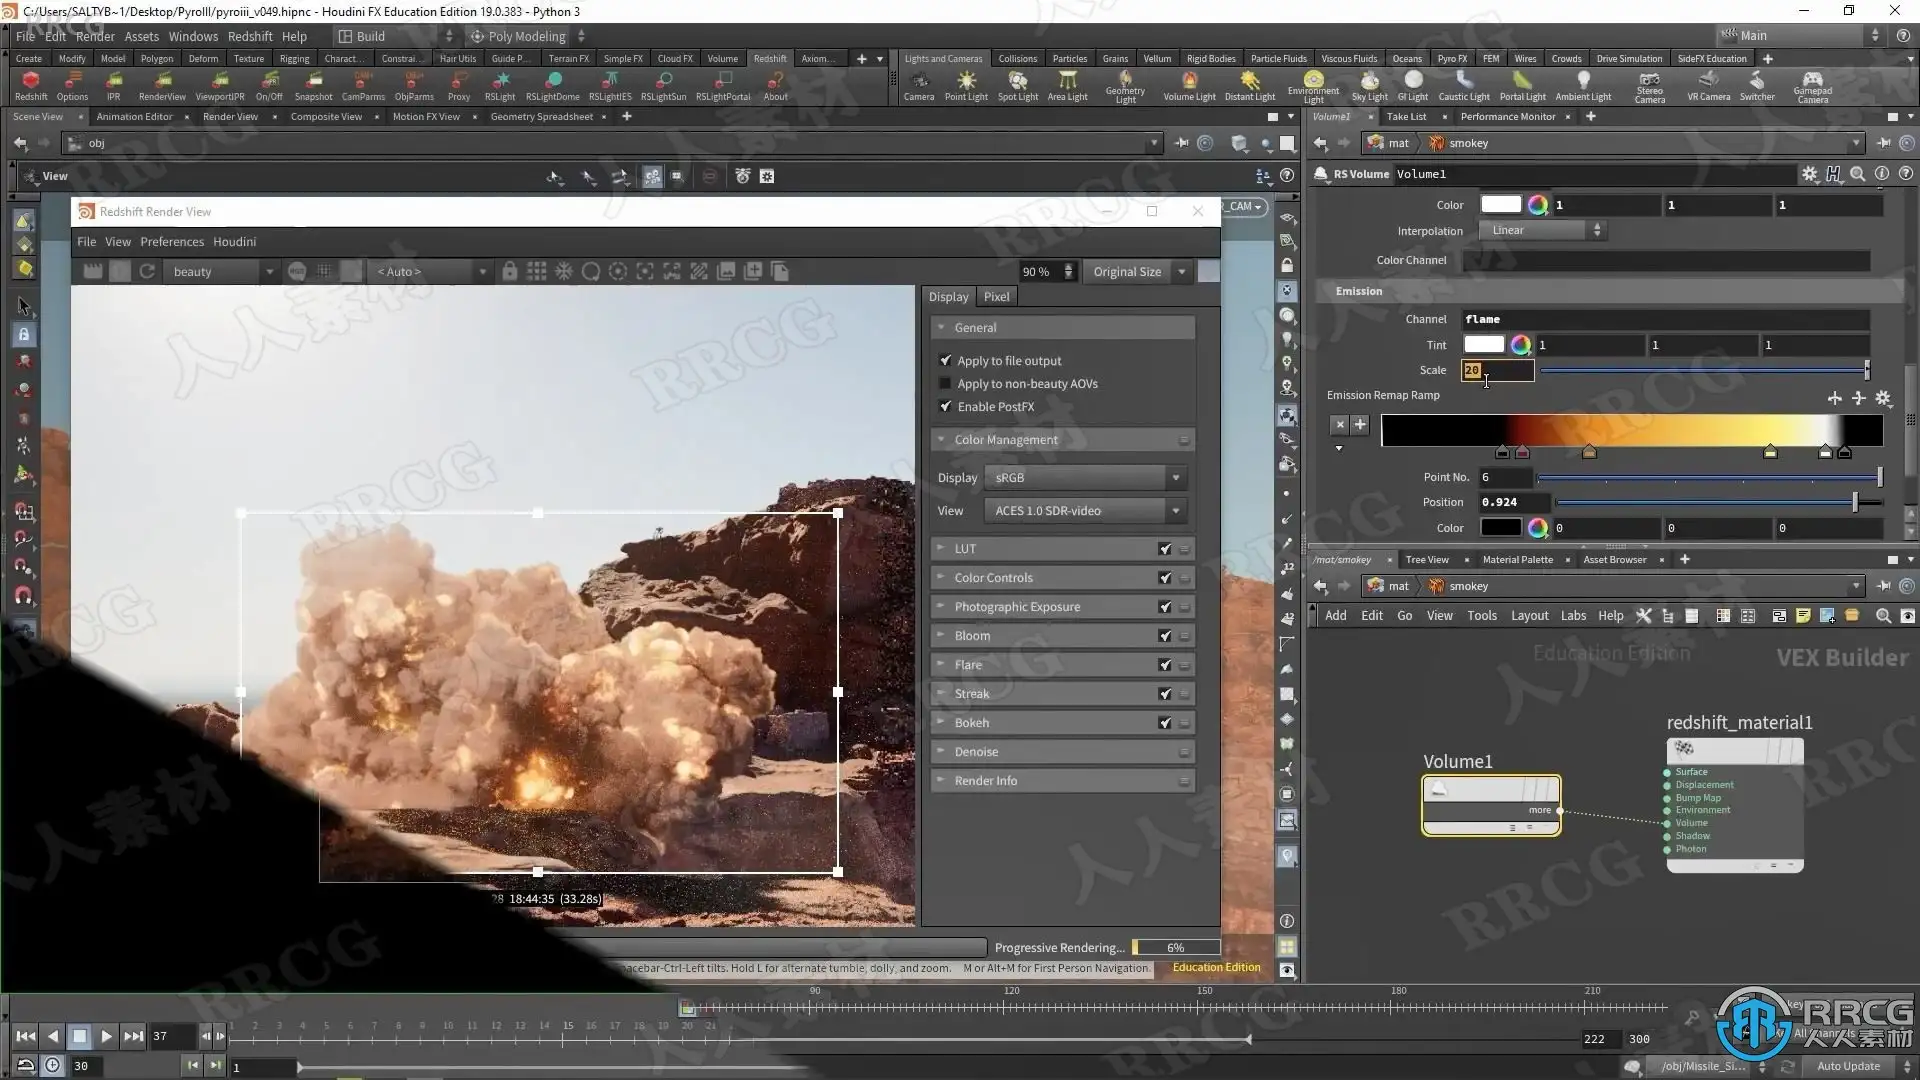The height and width of the screenshot is (1080, 1920).
Task: Enable Apply to non-beauty AOVs
Action: pos(946,384)
